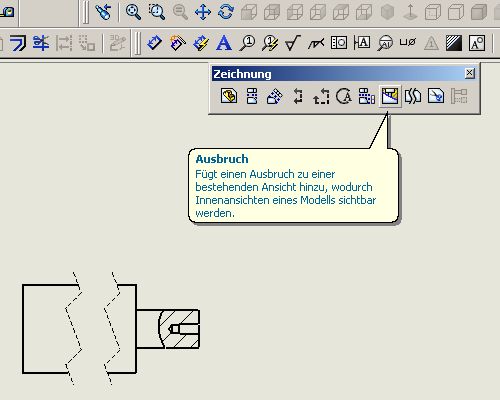Select the Hole Callout tool
This screenshot has width=500, height=400.
[408, 43]
